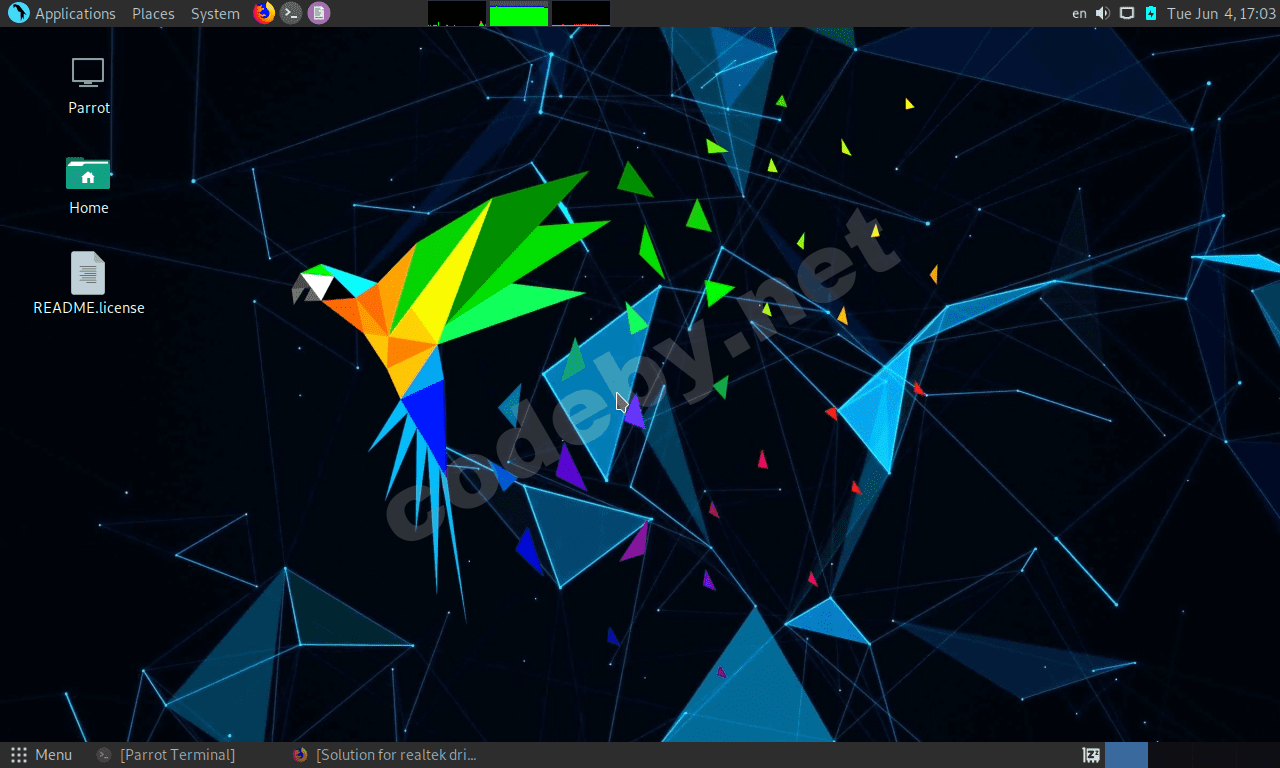Launch Firefox from the top panel
The width and height of the screenshot is (1280, 768).
point(264,13)
